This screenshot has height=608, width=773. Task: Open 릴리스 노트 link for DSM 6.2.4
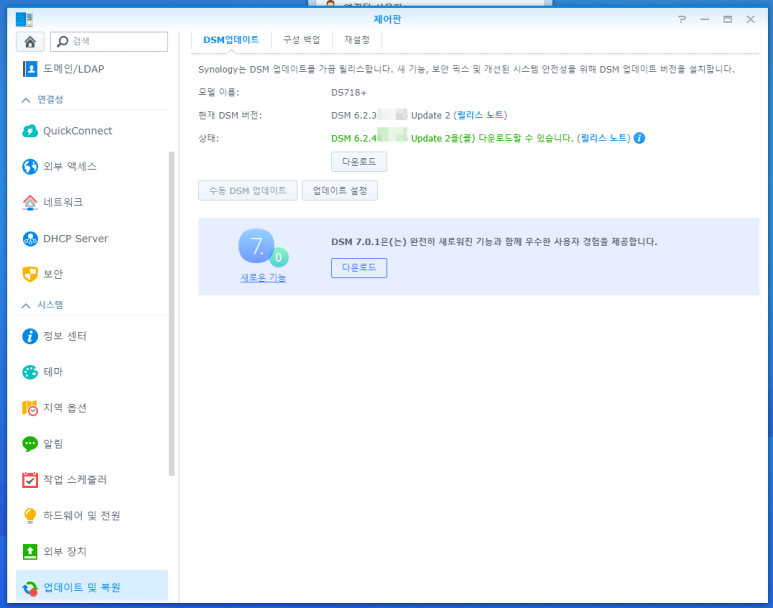(x=604, y=138)
